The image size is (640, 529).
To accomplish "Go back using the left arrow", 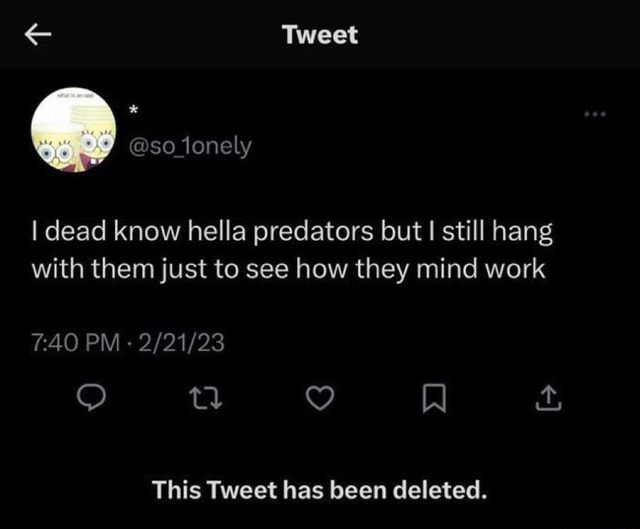I will pos(37,36).
